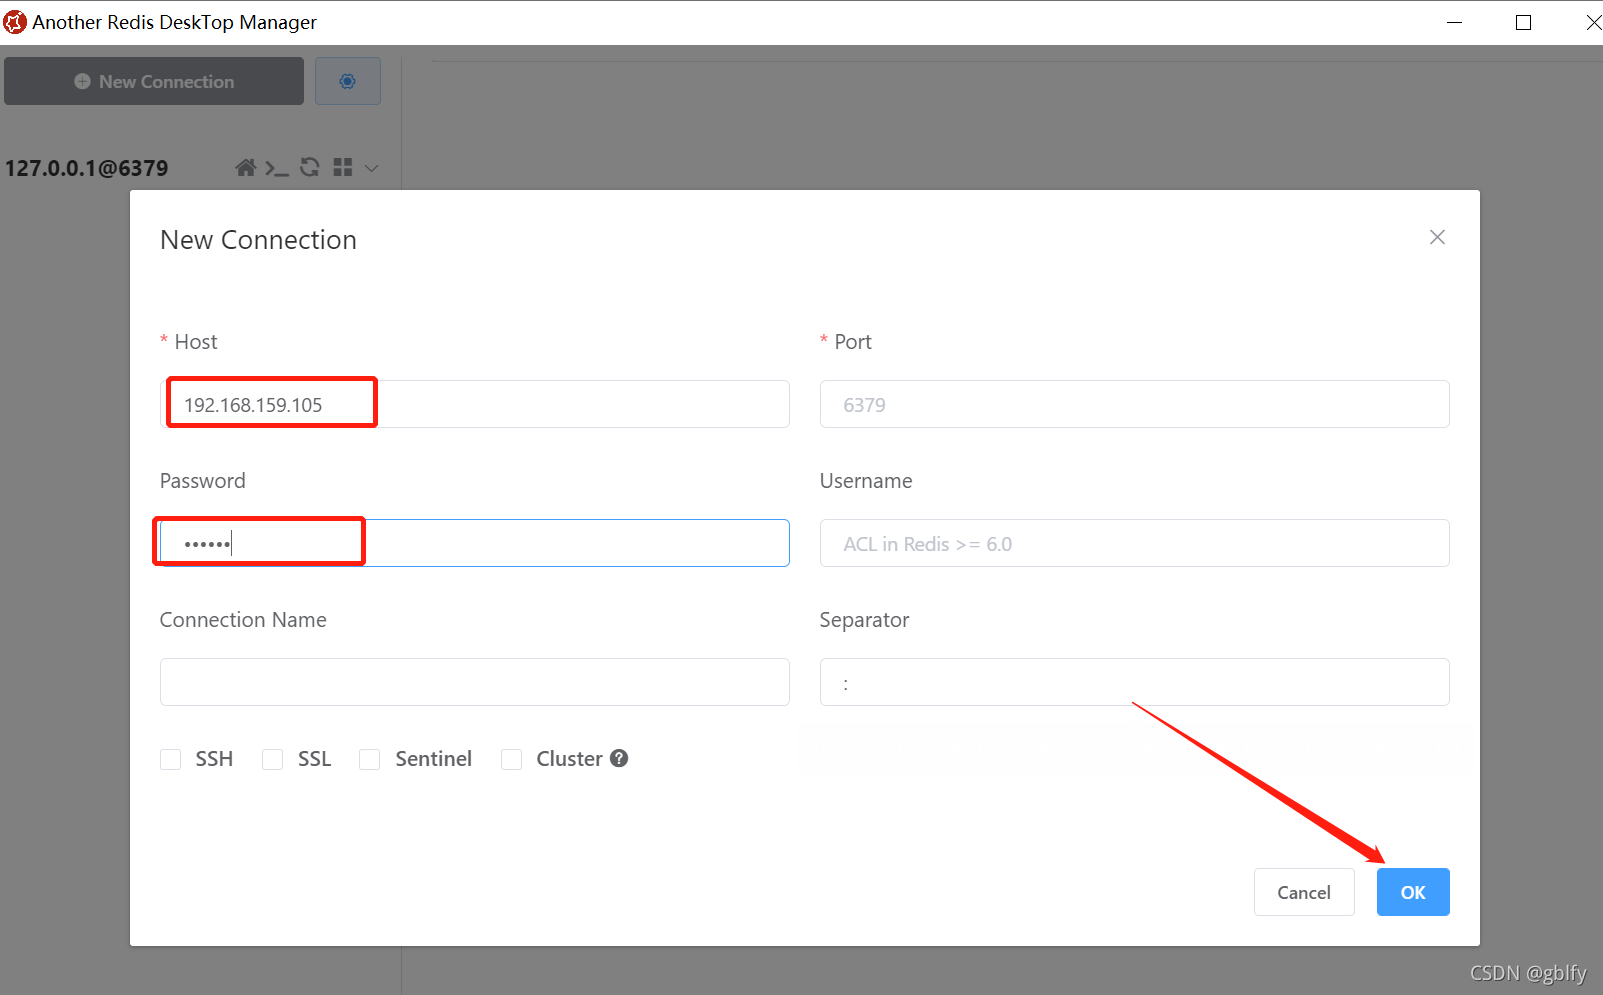1603x995 pixels.
Task: Maximize the application window
Action: point(1523,22)
